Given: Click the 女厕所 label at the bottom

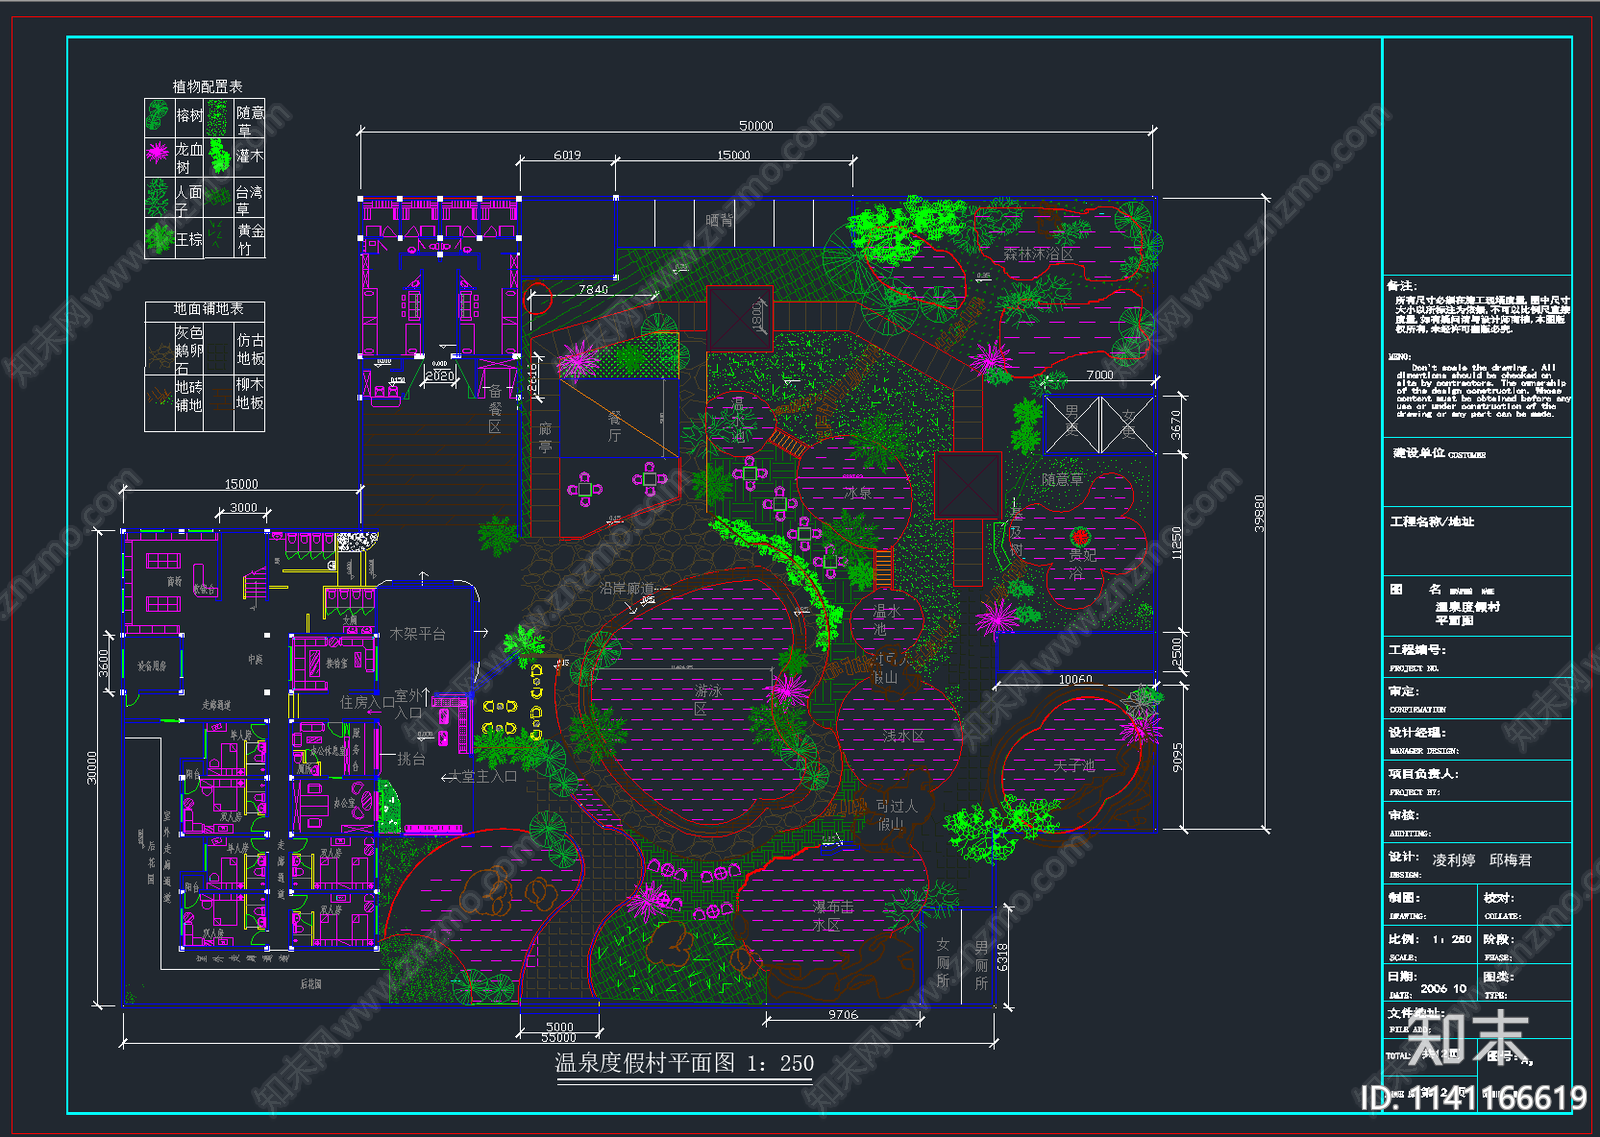Looking at the screenshot, I should pyautogui.click(x=943, y=963).
